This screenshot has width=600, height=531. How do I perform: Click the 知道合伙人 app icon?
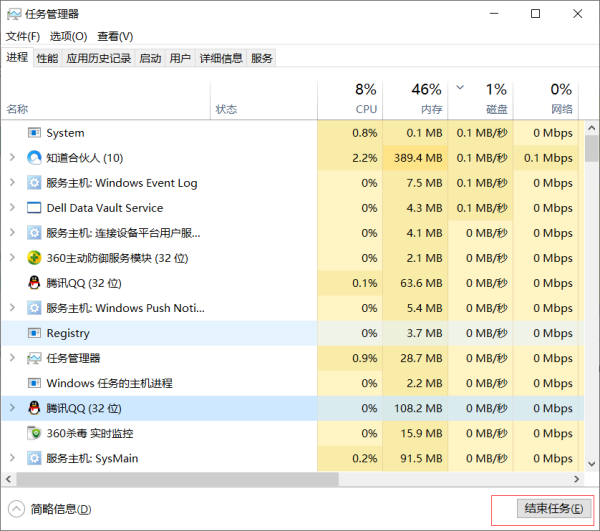click(x=34, y=158)
